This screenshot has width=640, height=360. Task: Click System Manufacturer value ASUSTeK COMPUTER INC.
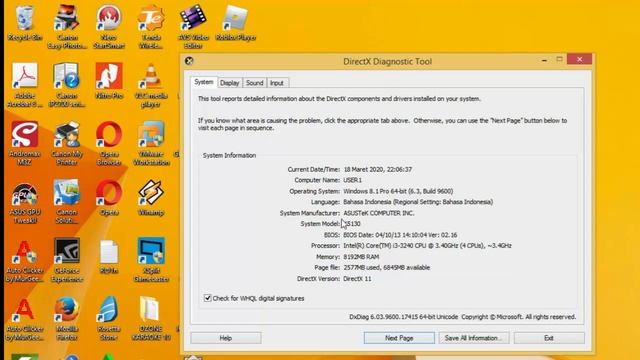pos(379,213)
